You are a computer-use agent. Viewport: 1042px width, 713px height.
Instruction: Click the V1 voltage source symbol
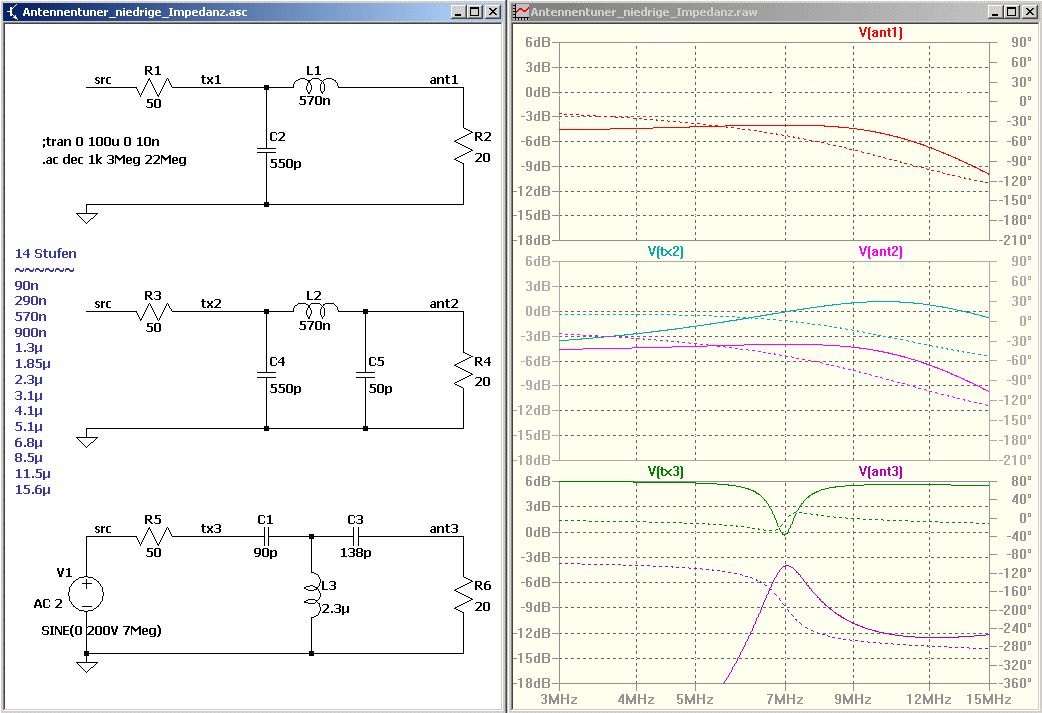click(87, 594)
